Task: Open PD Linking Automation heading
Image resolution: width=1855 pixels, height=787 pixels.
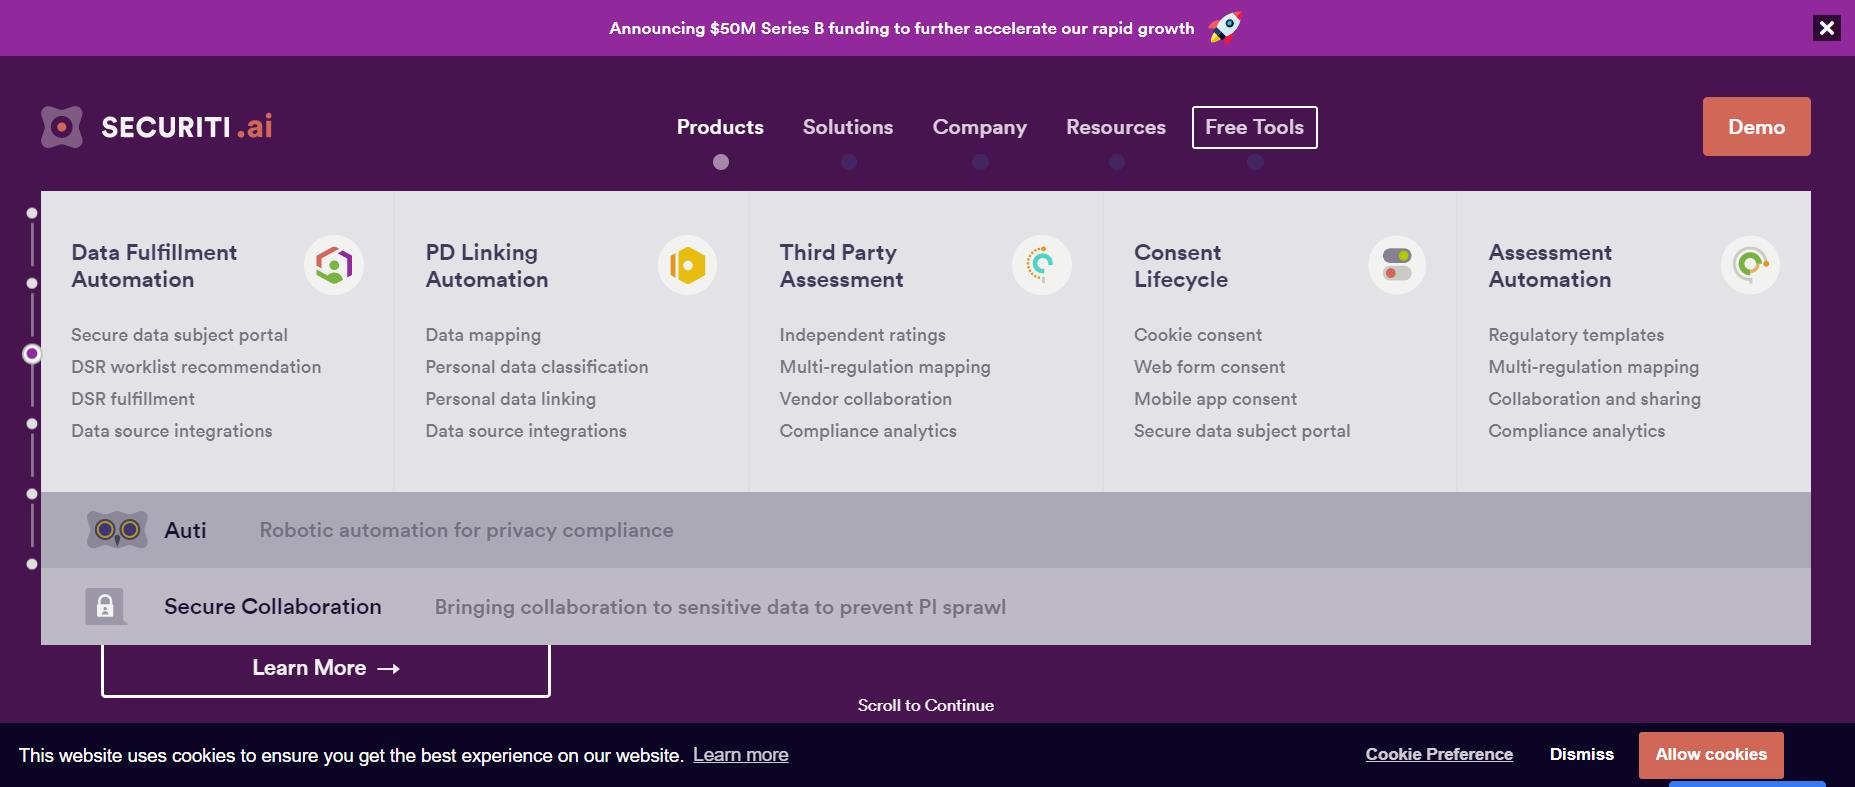Action: 487,266
